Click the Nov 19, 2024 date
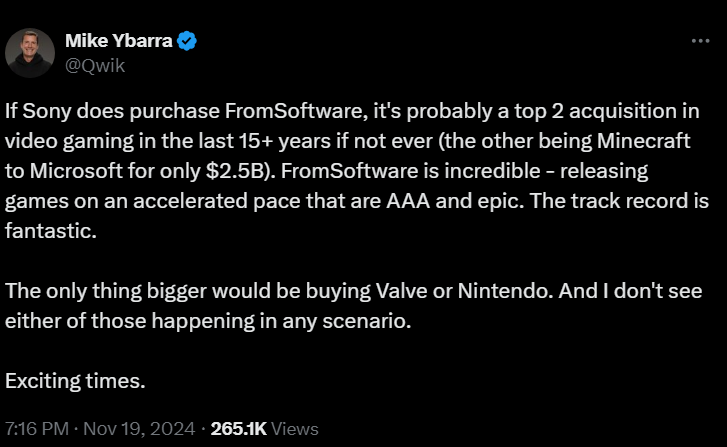The width and height of the screenshot is (727, 447). pos(138,429)
